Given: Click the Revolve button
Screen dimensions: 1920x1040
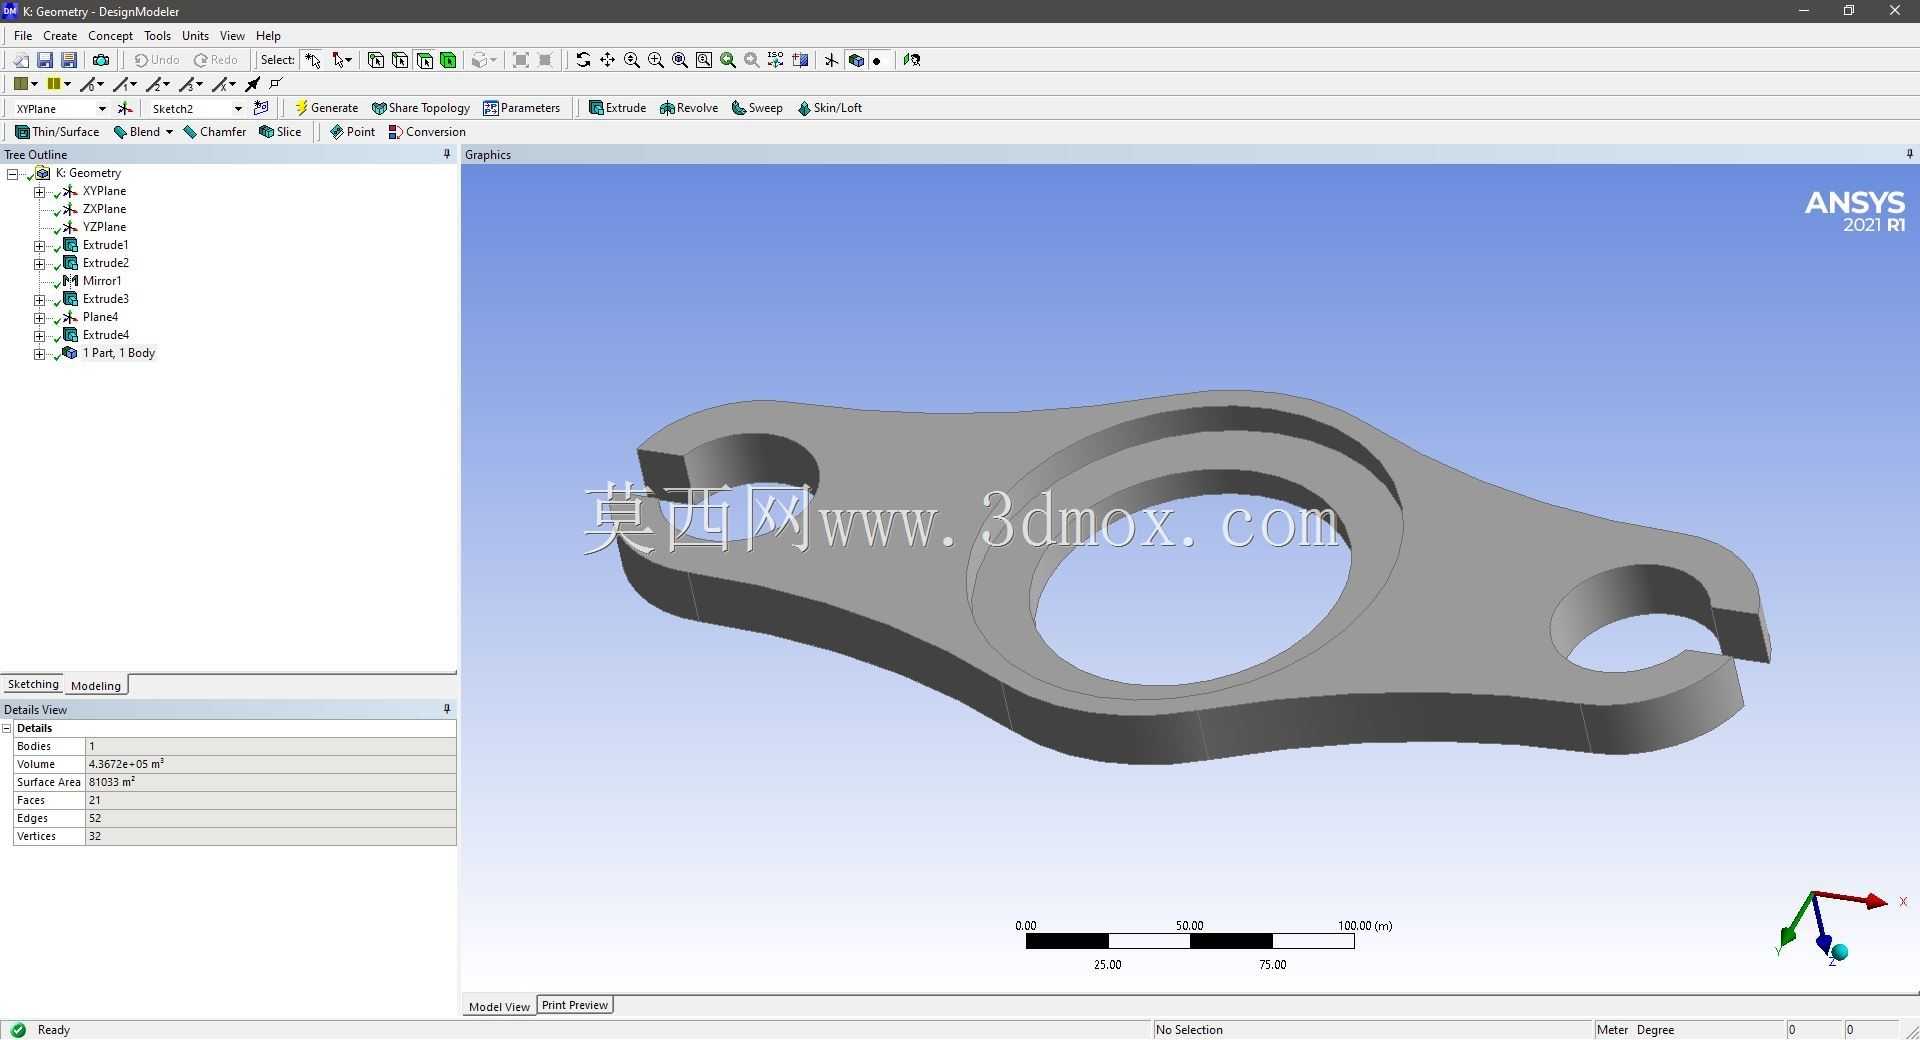Looking at the screenshot, I should [689, 108].
